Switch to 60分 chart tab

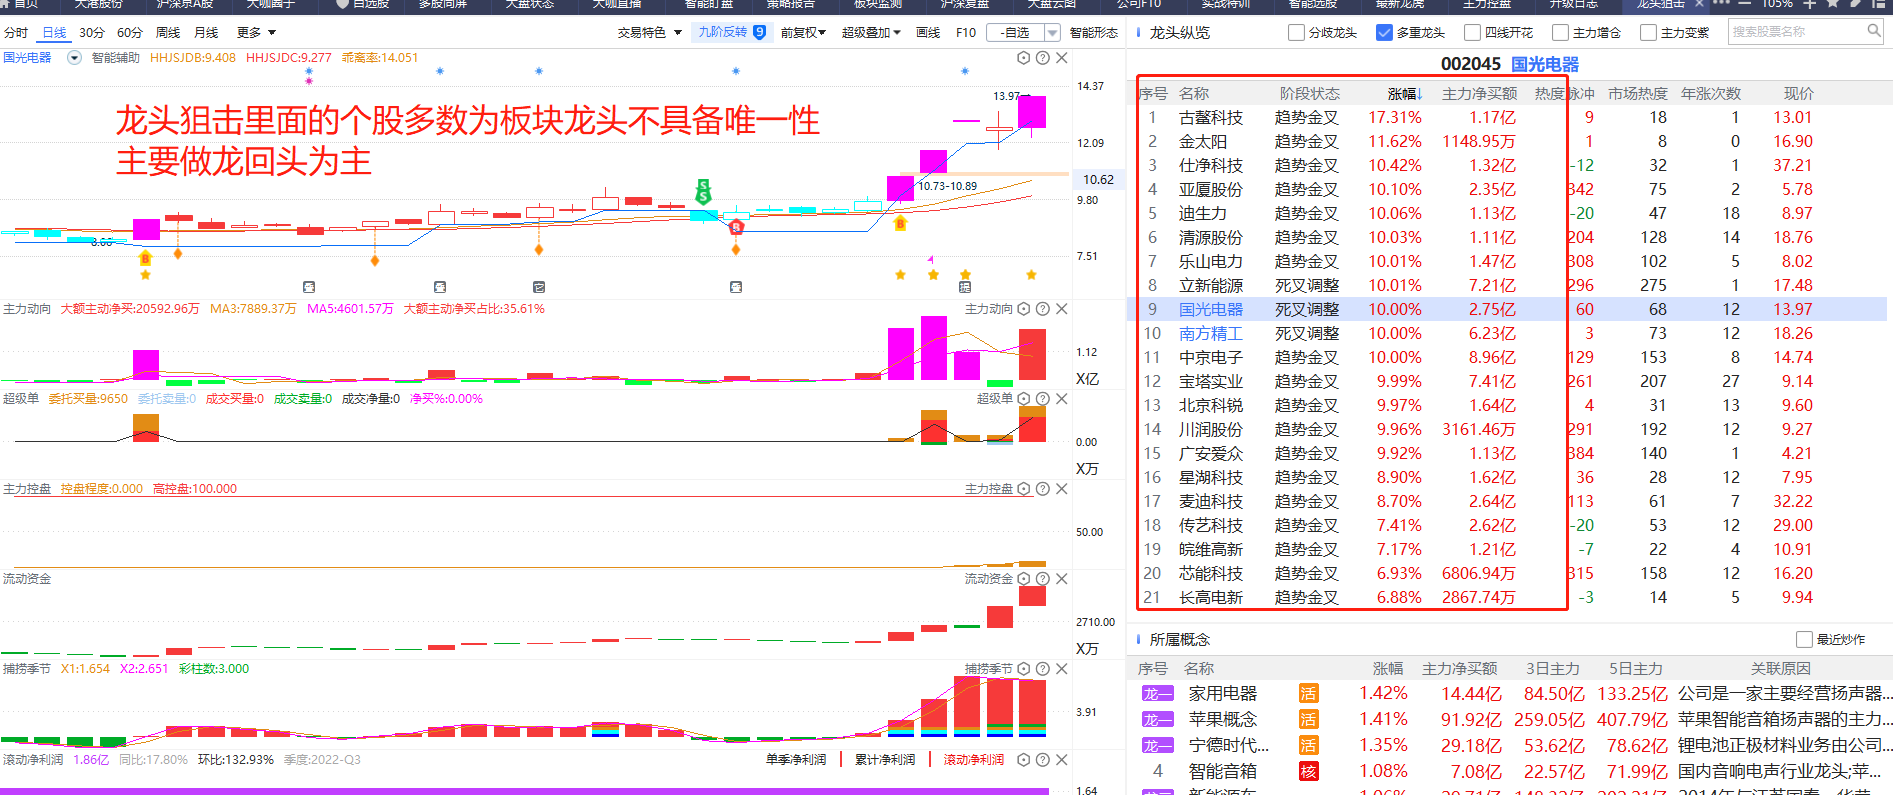129,33
